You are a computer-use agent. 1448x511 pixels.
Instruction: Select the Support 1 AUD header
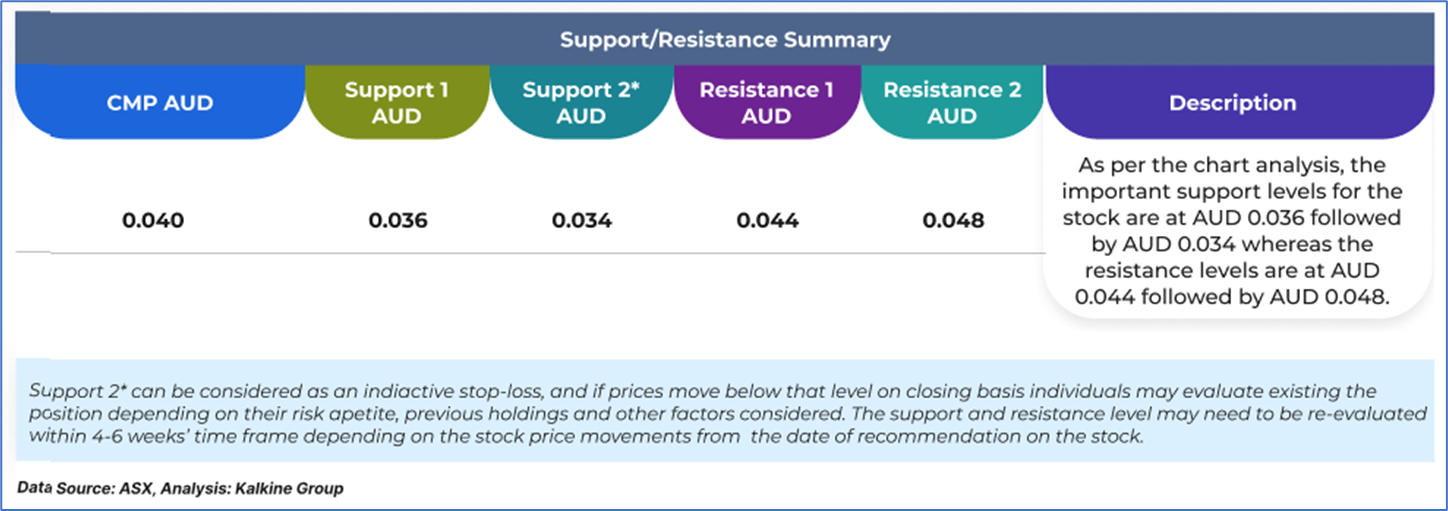[x=397, y=103]
